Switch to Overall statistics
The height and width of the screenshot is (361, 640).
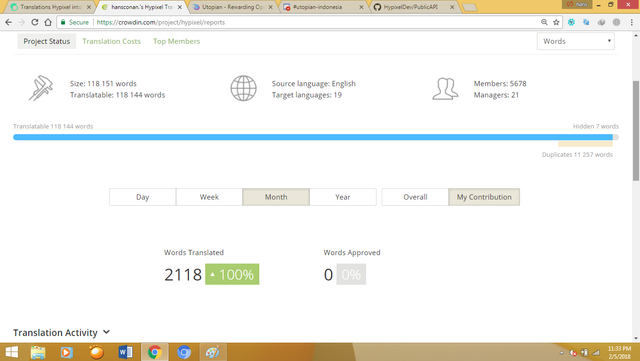[x=415, y=197]
